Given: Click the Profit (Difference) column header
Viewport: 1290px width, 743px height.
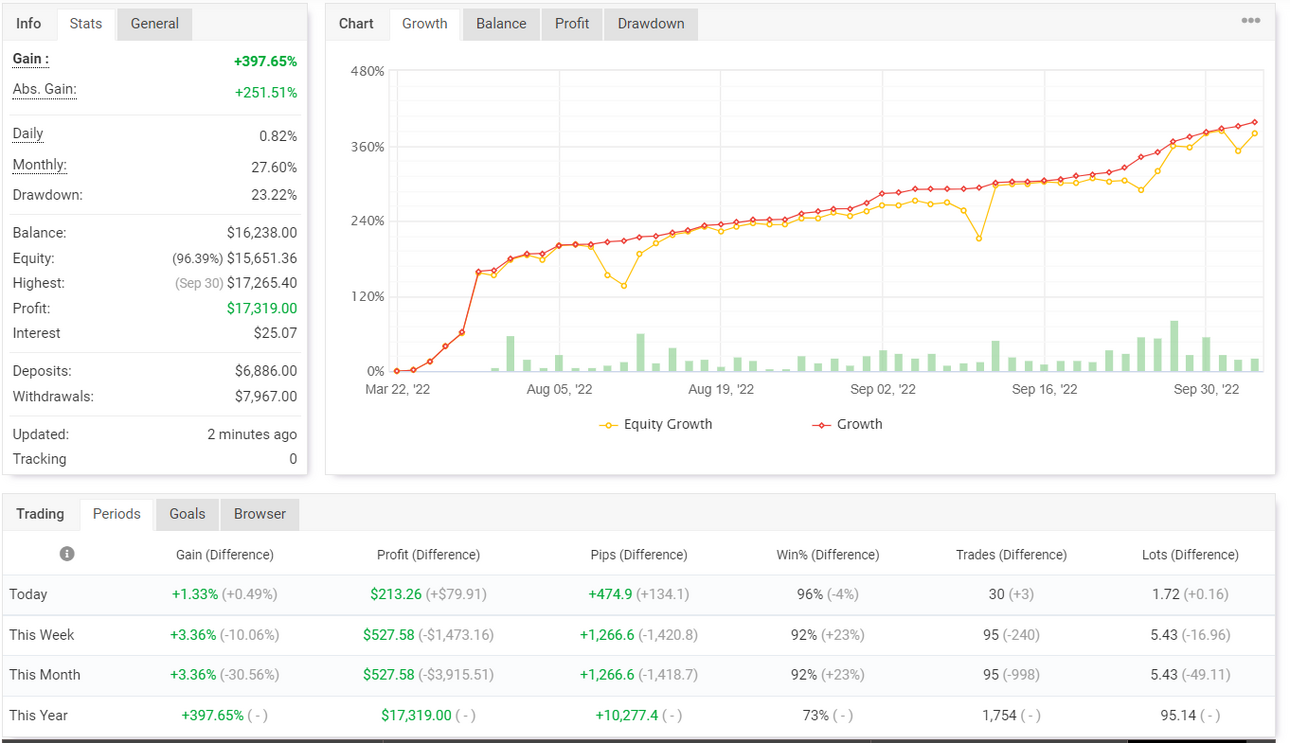Looking at the screenshot, I should pyautogui.click(x=428, y=554).
